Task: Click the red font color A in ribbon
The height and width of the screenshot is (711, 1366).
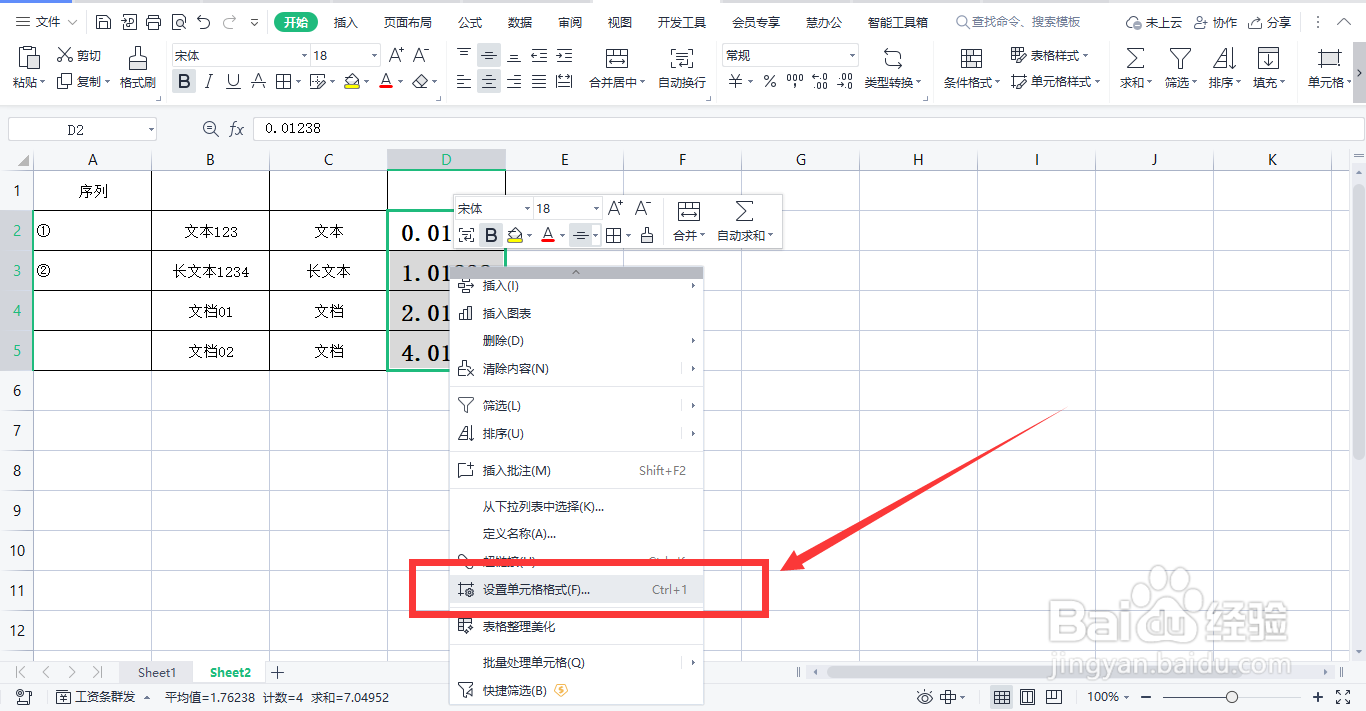Action: [387, 82]
